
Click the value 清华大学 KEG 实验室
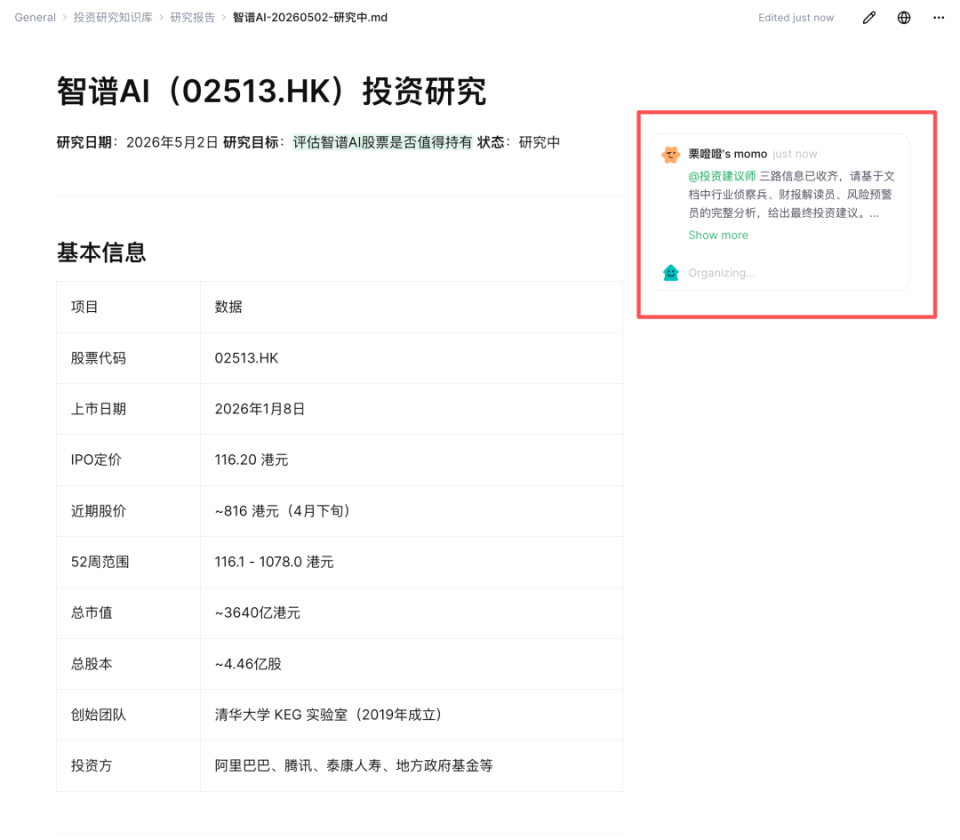click(281, 714)
